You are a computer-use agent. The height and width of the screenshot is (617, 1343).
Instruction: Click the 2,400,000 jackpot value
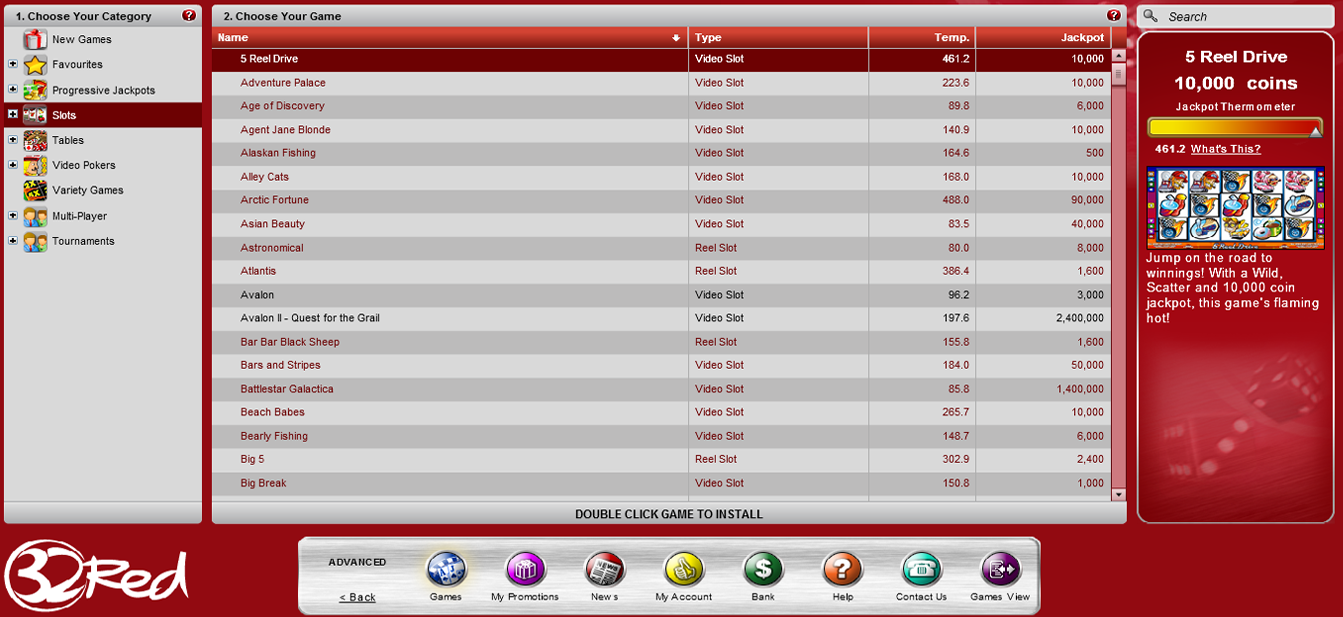pos(1080,318)
